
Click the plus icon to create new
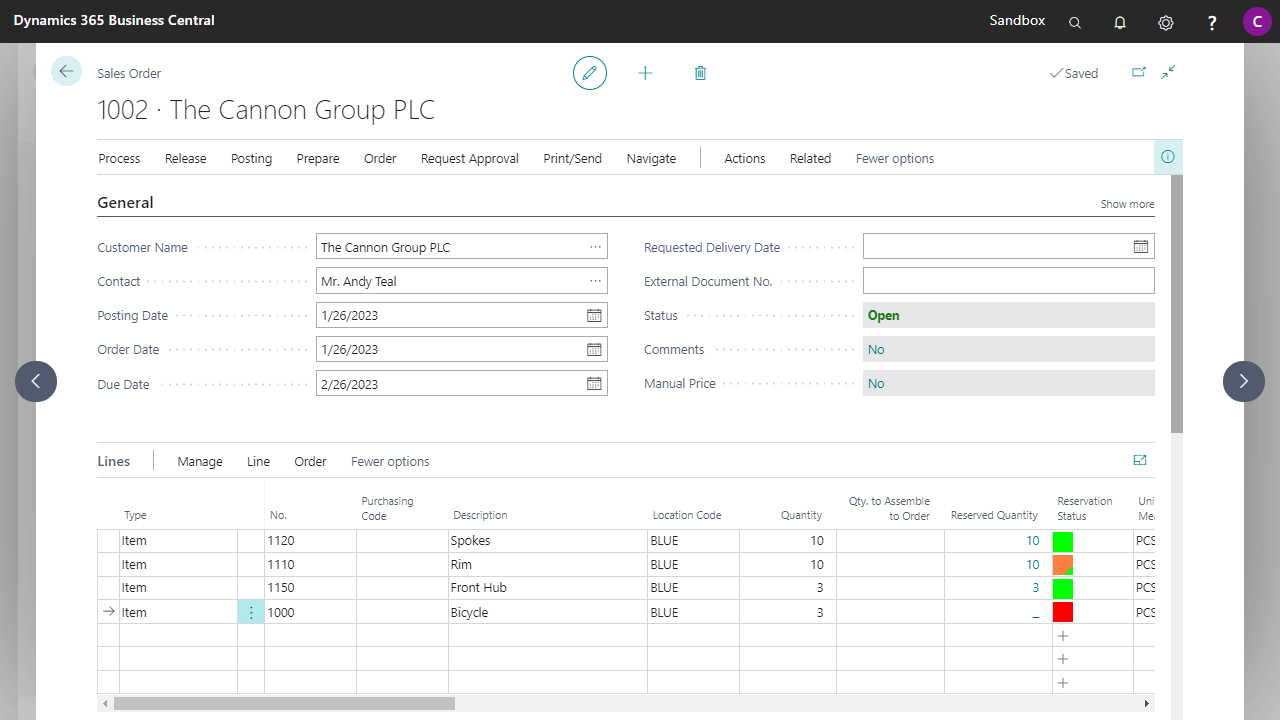click(645, 73)
